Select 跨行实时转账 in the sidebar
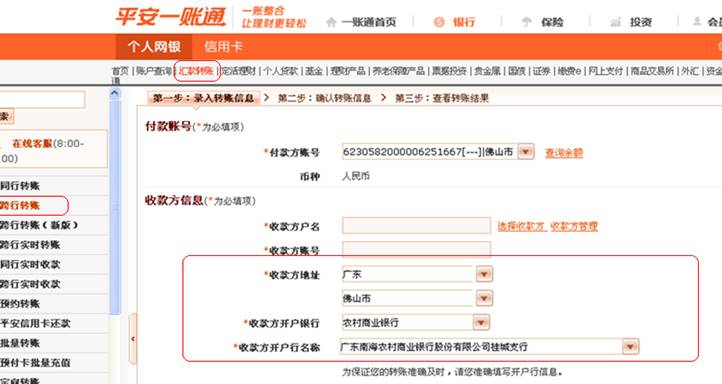This screenshot has width=722, height=384. point(30,245)
